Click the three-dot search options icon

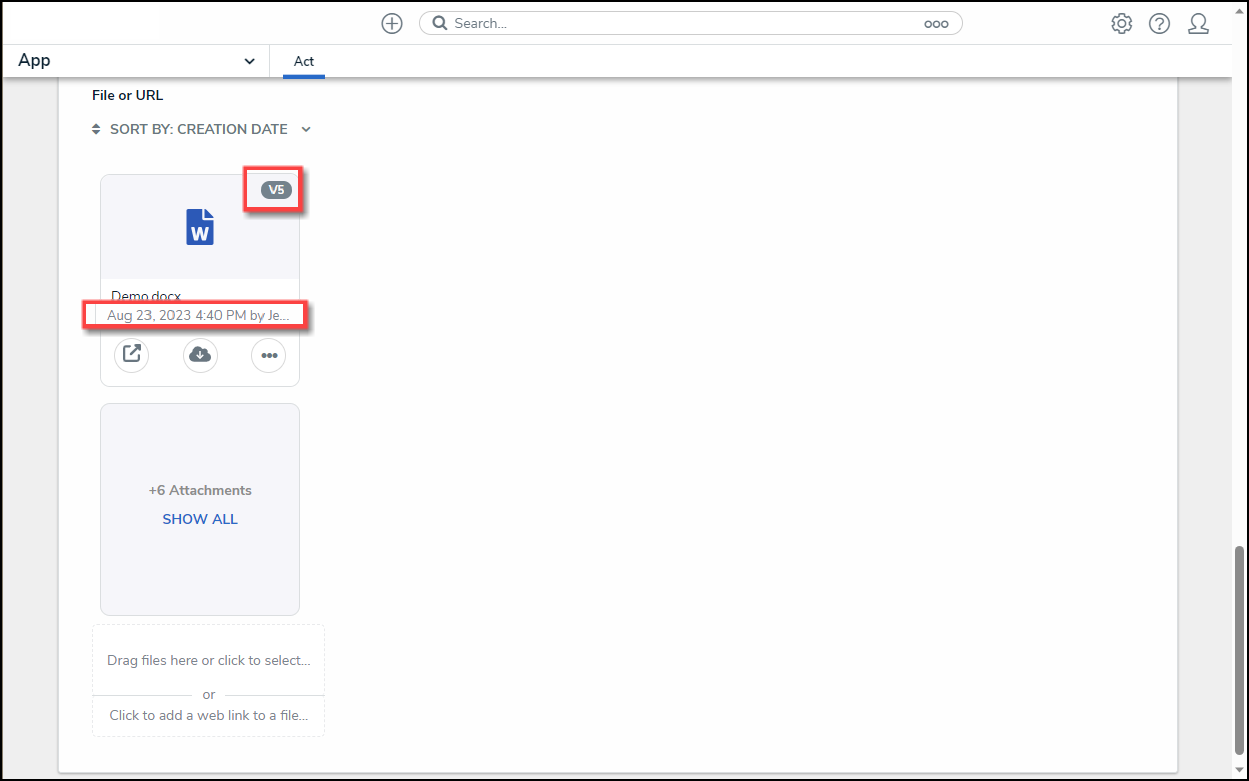[936, 24]
